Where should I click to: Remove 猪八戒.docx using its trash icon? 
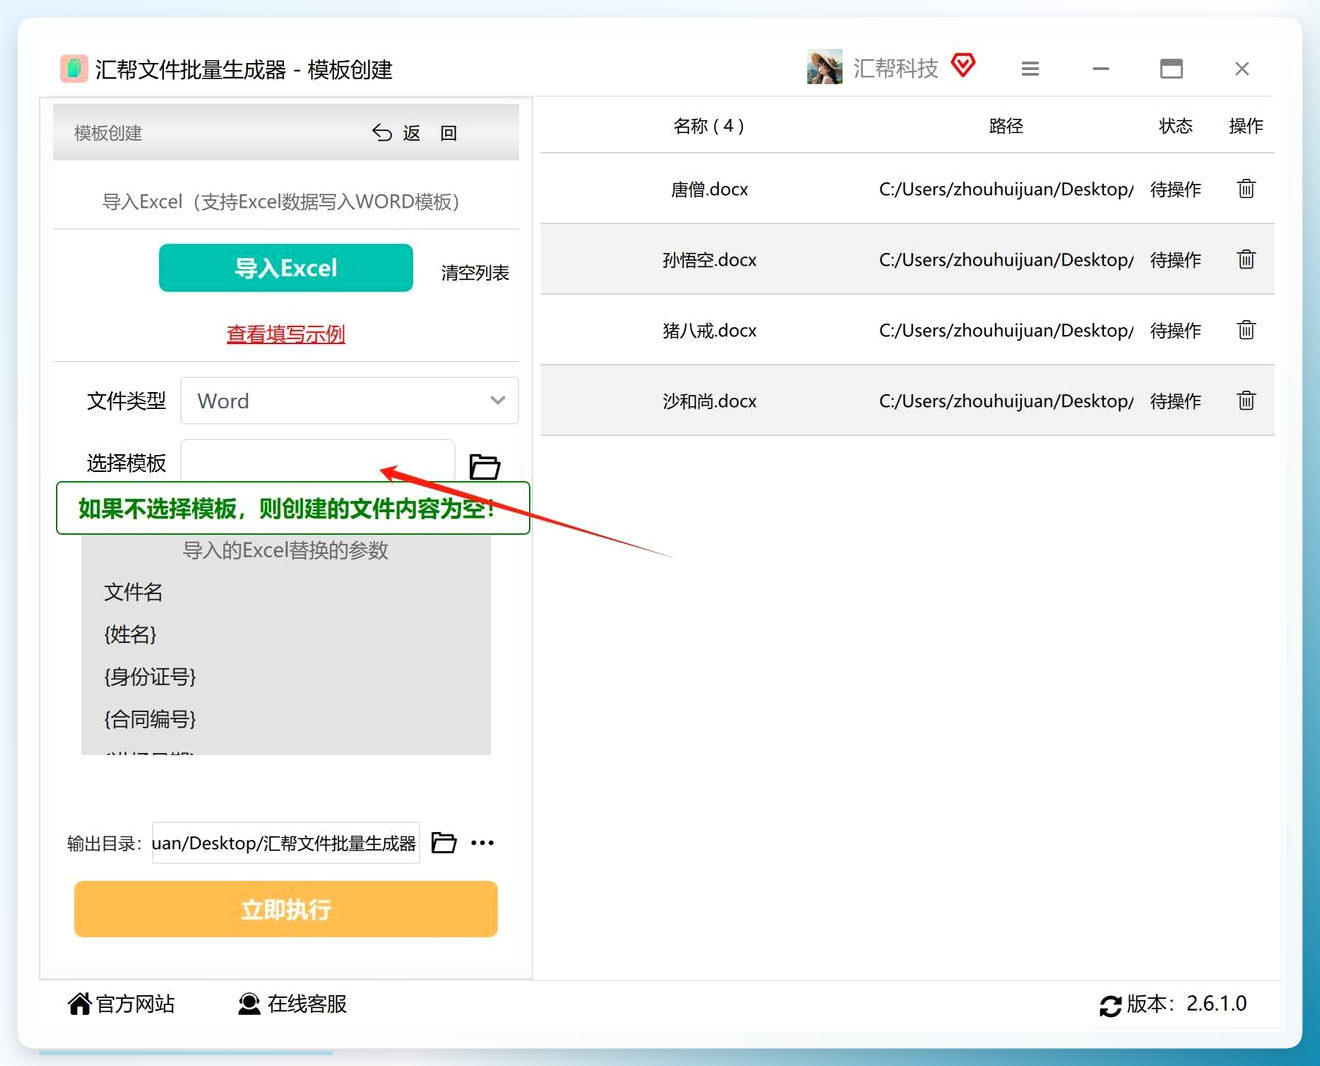click(1246, 330)
